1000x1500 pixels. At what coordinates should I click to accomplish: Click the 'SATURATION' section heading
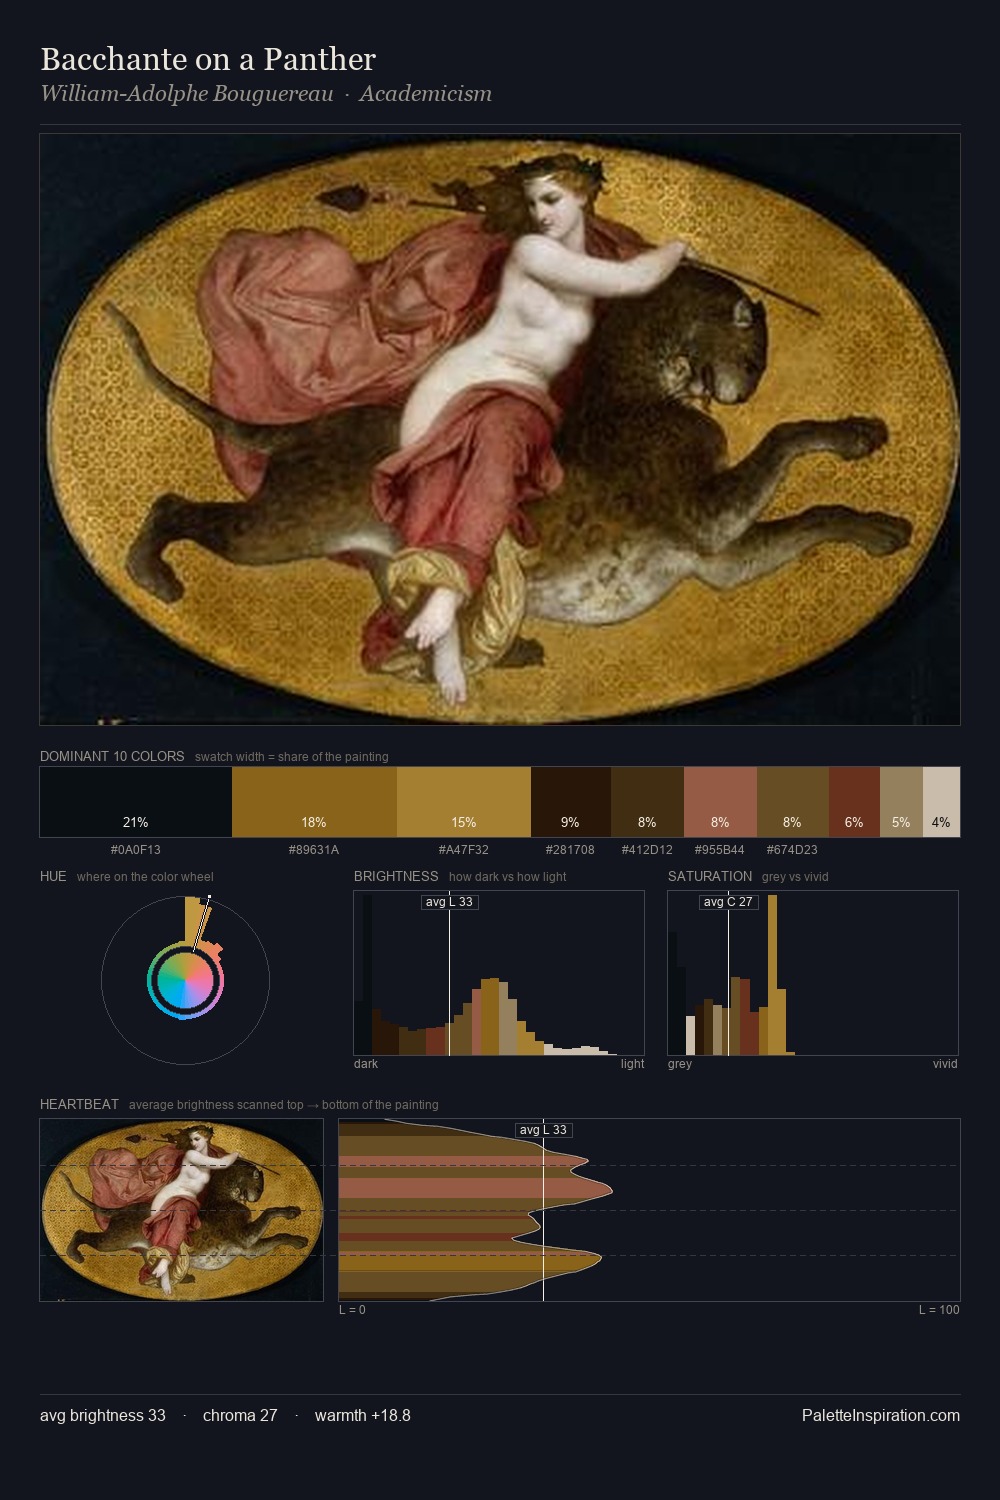click(710, 876)
